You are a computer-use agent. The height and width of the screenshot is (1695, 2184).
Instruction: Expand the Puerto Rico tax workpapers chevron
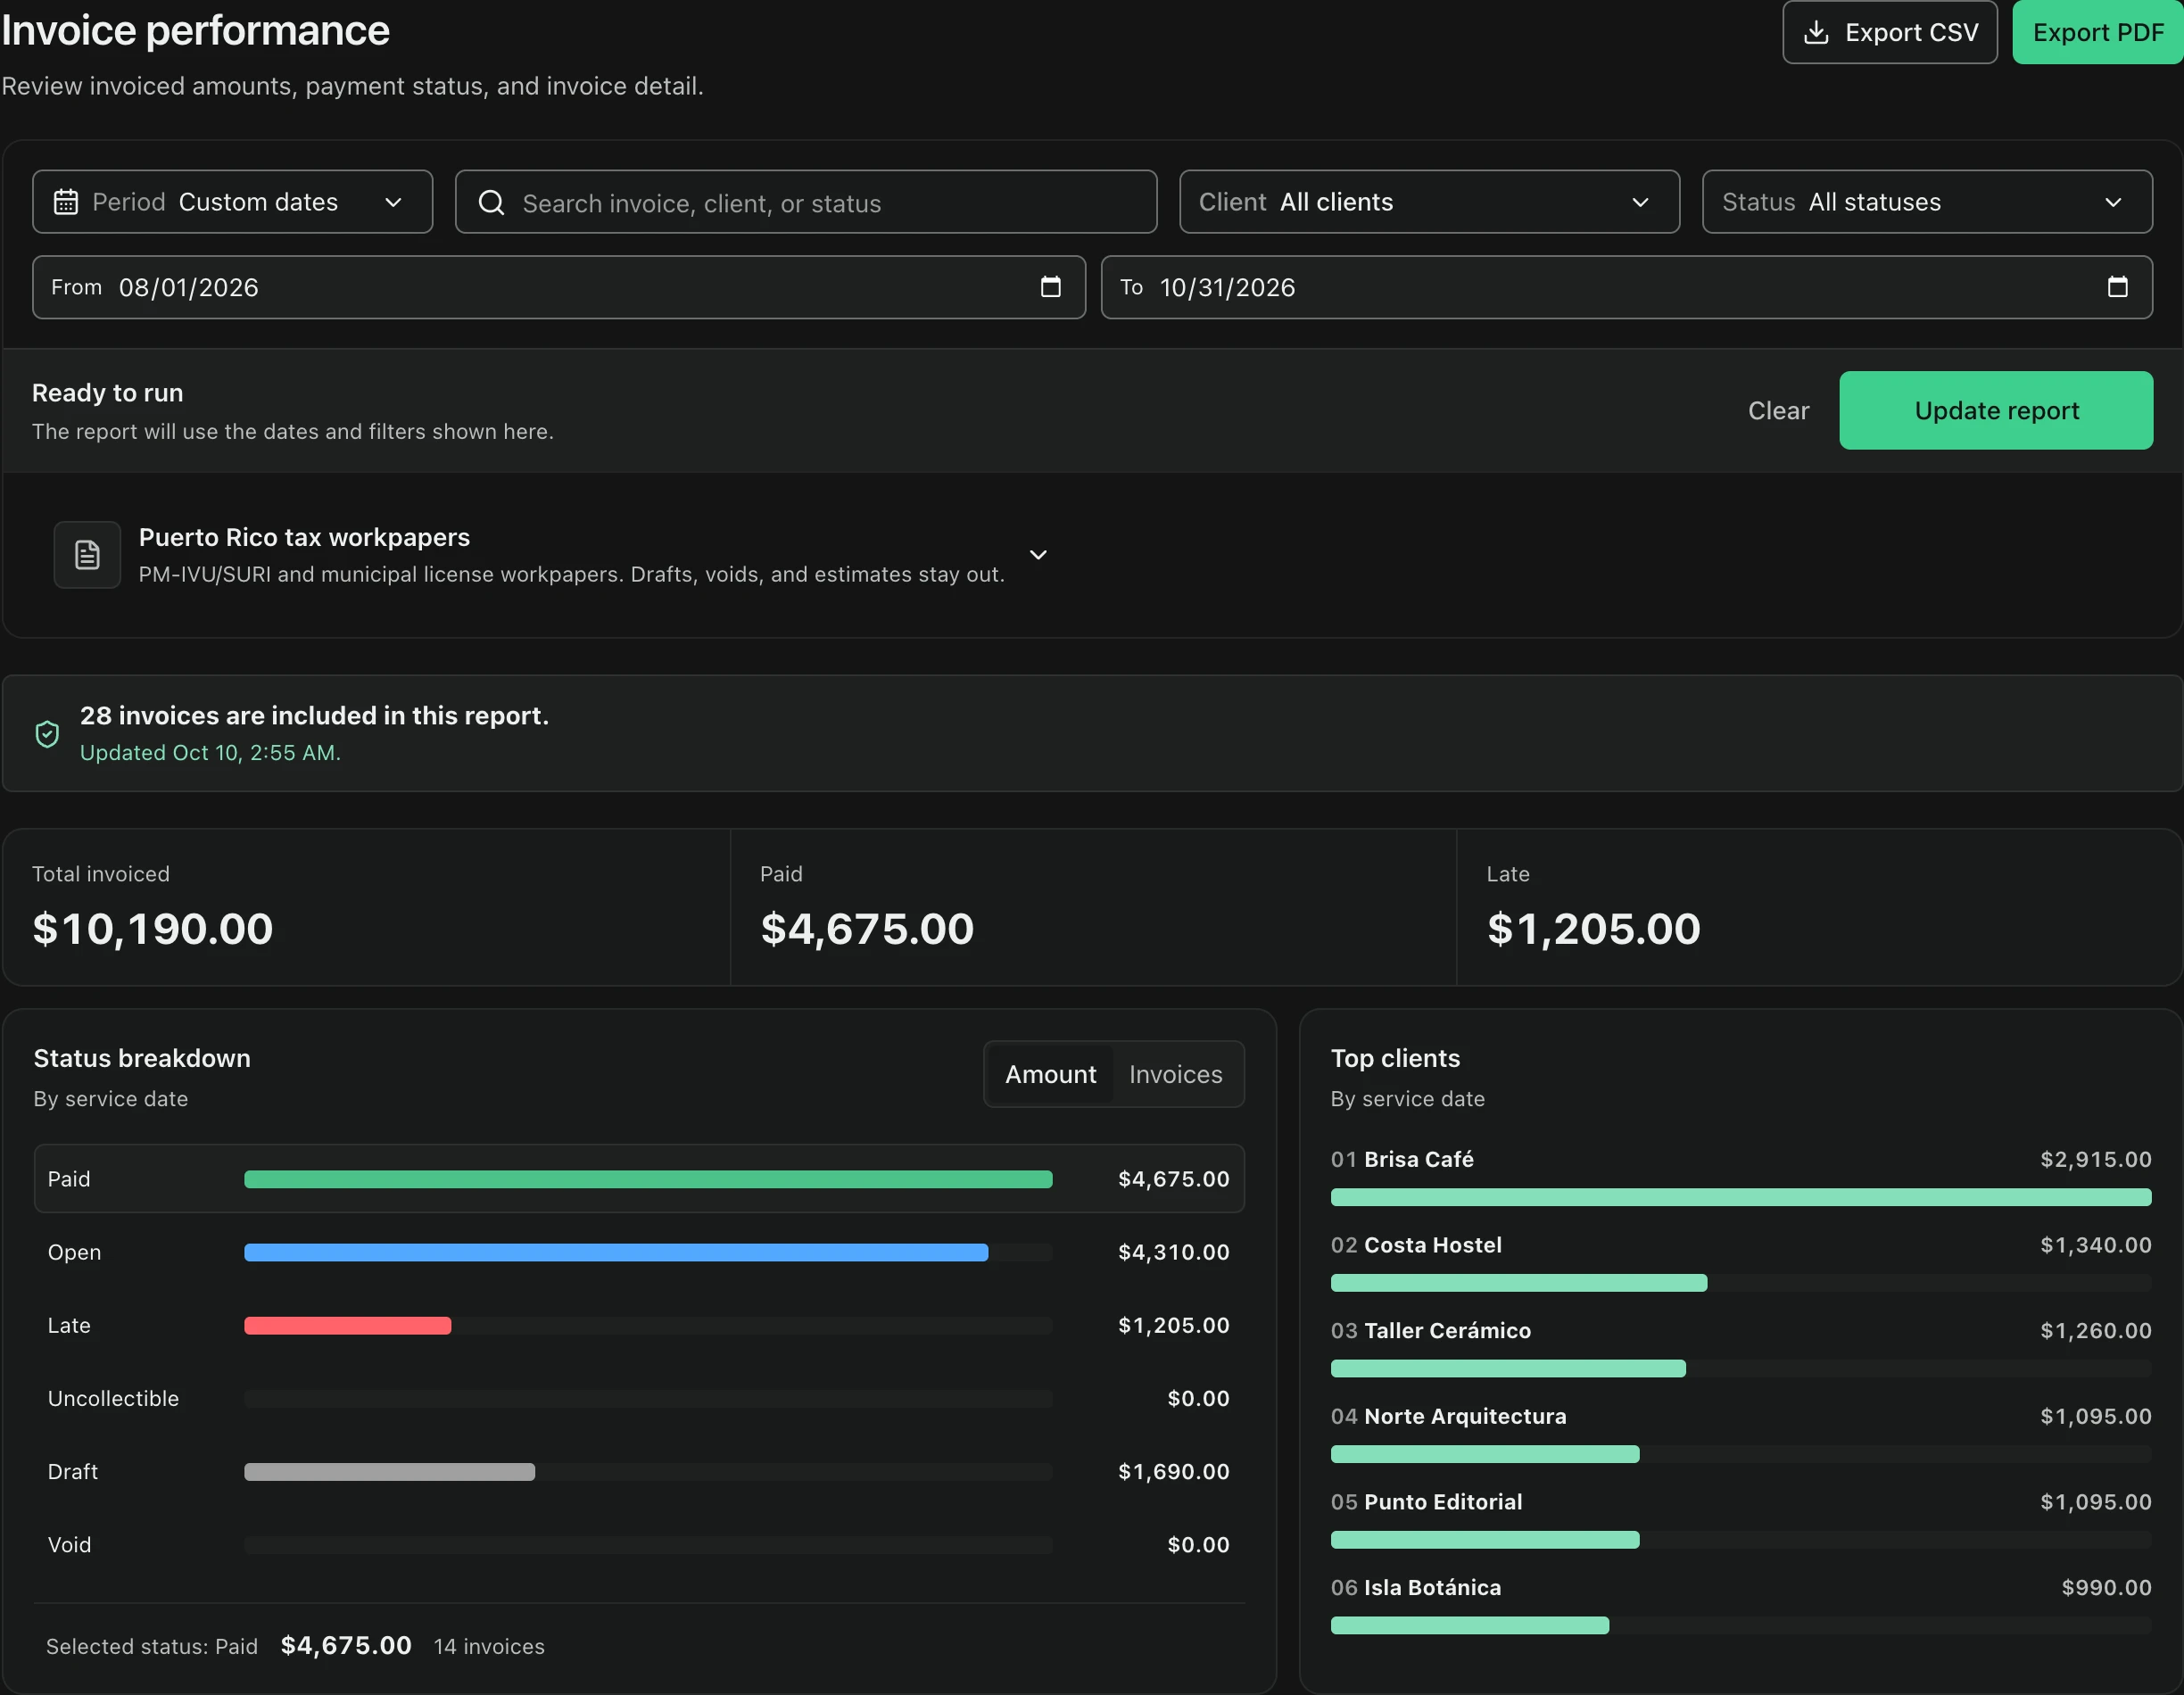(x=1038, y=555)
